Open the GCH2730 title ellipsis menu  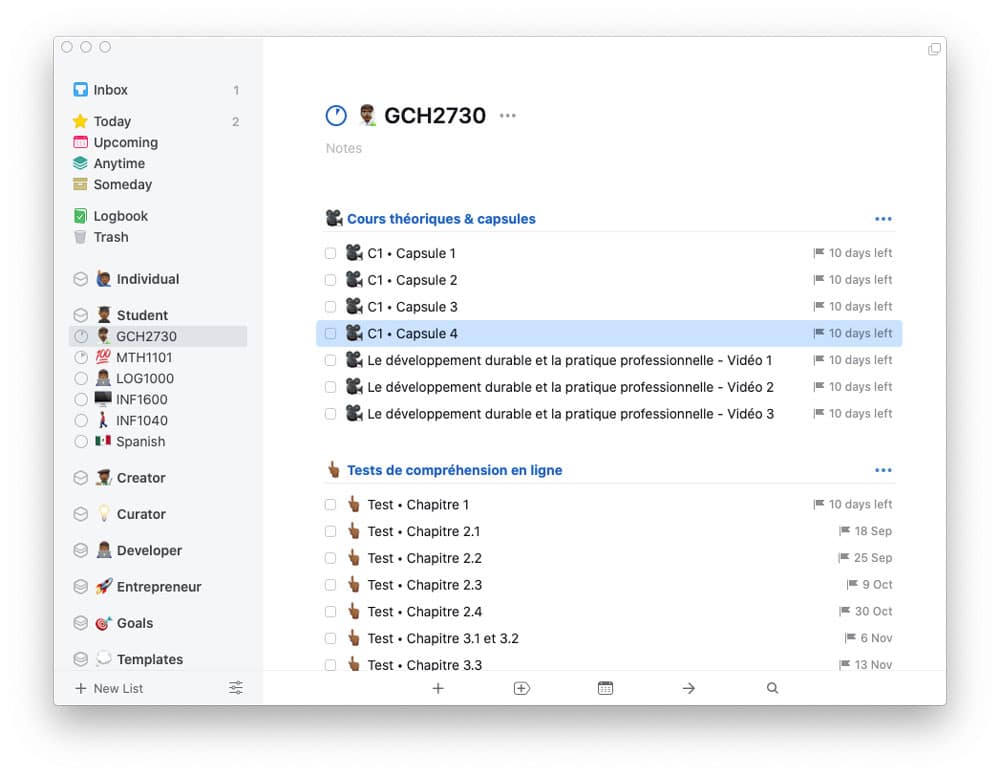508,115
